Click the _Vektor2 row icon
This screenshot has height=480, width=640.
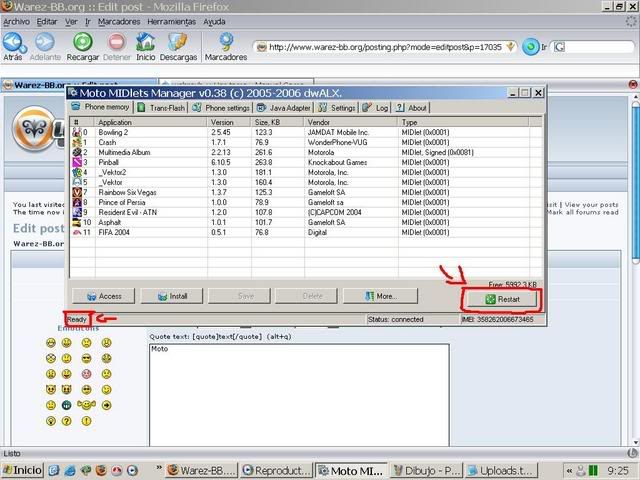(x=77, y=172)
